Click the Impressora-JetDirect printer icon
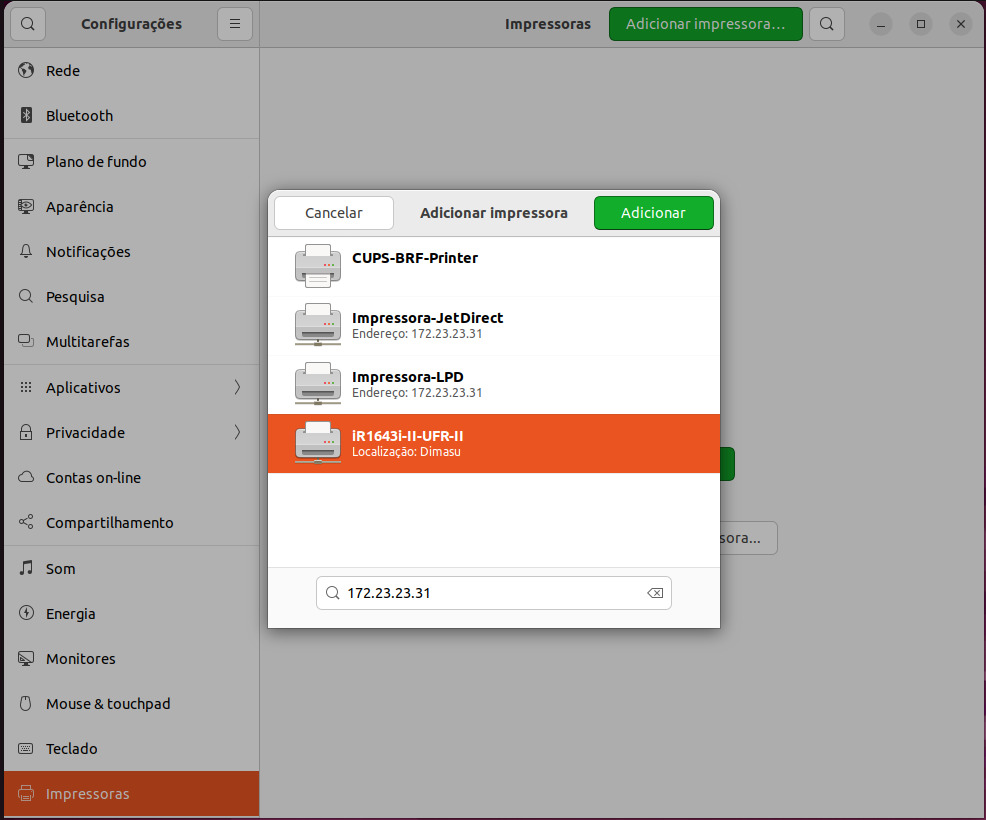 click(318, 325)
